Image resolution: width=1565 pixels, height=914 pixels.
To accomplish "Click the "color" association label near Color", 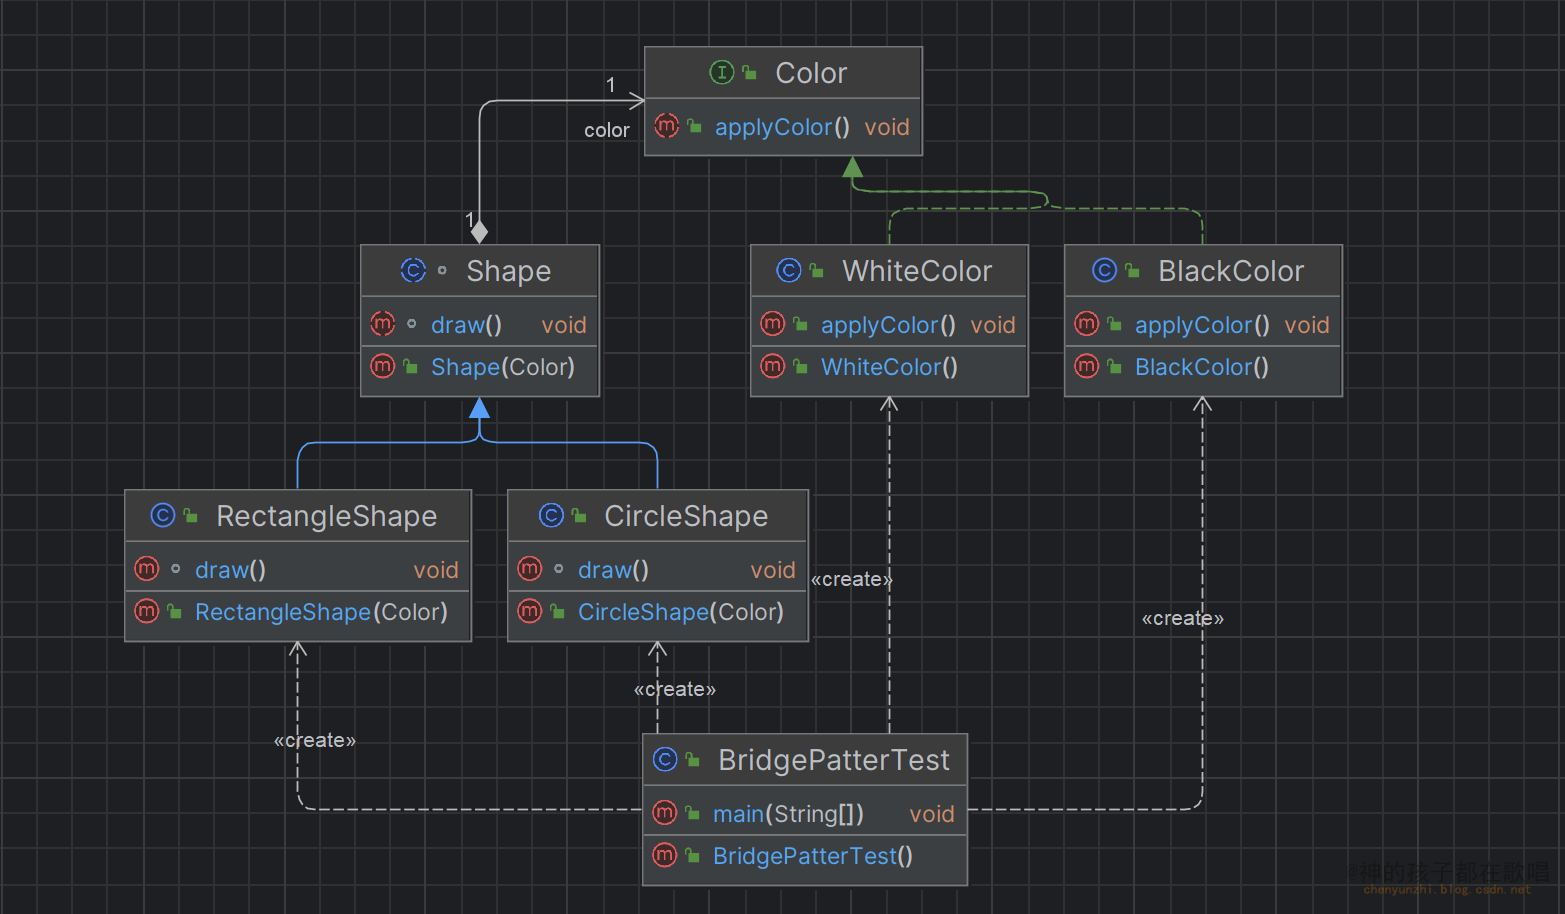I will coord(607,130).
